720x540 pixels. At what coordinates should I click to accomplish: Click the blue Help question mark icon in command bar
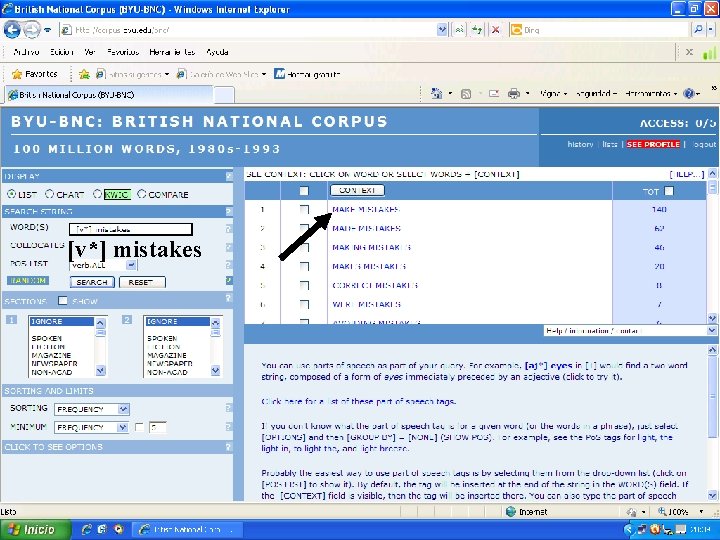(x=688, y=94)
